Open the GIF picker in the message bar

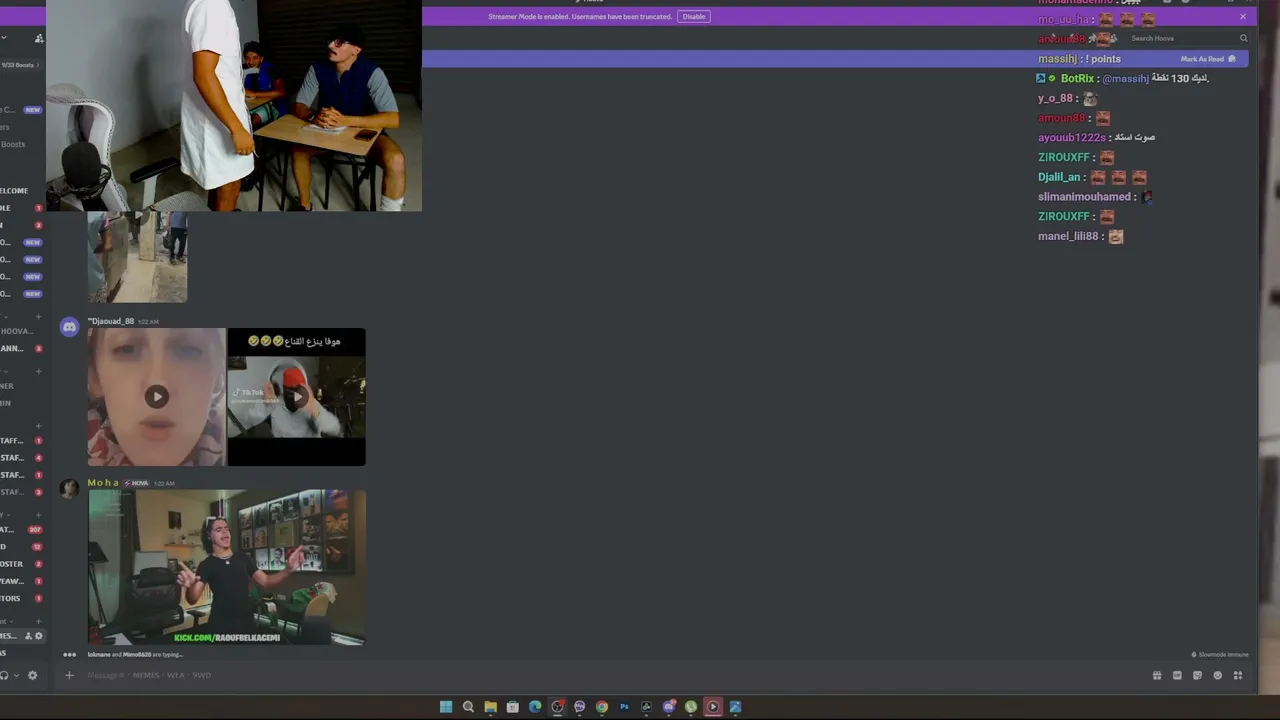click(x=1177, y=675)
